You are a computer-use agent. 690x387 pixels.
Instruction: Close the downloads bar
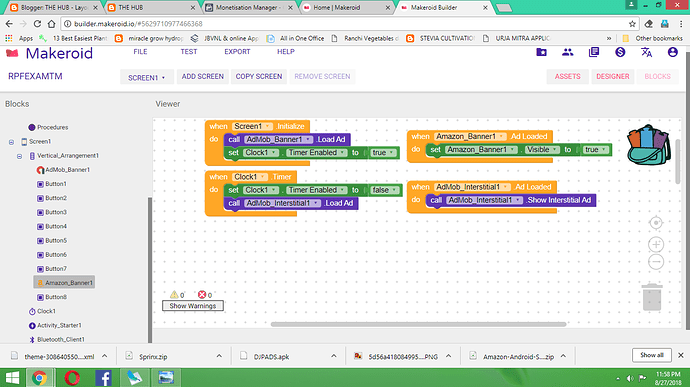[x=680, y=355]
